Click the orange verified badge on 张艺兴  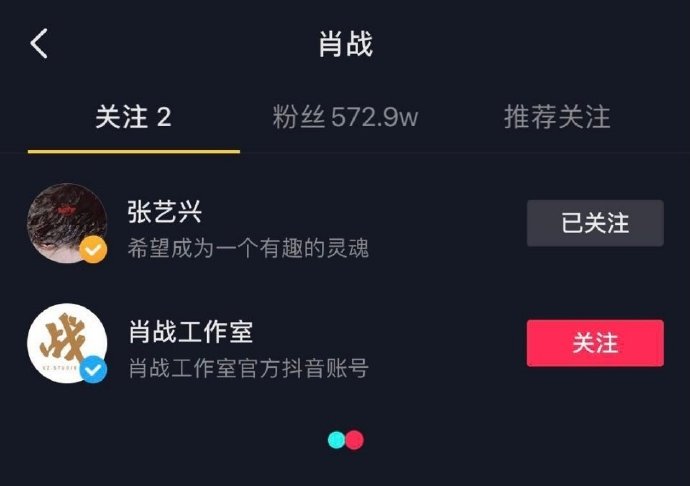pos(94,250)
